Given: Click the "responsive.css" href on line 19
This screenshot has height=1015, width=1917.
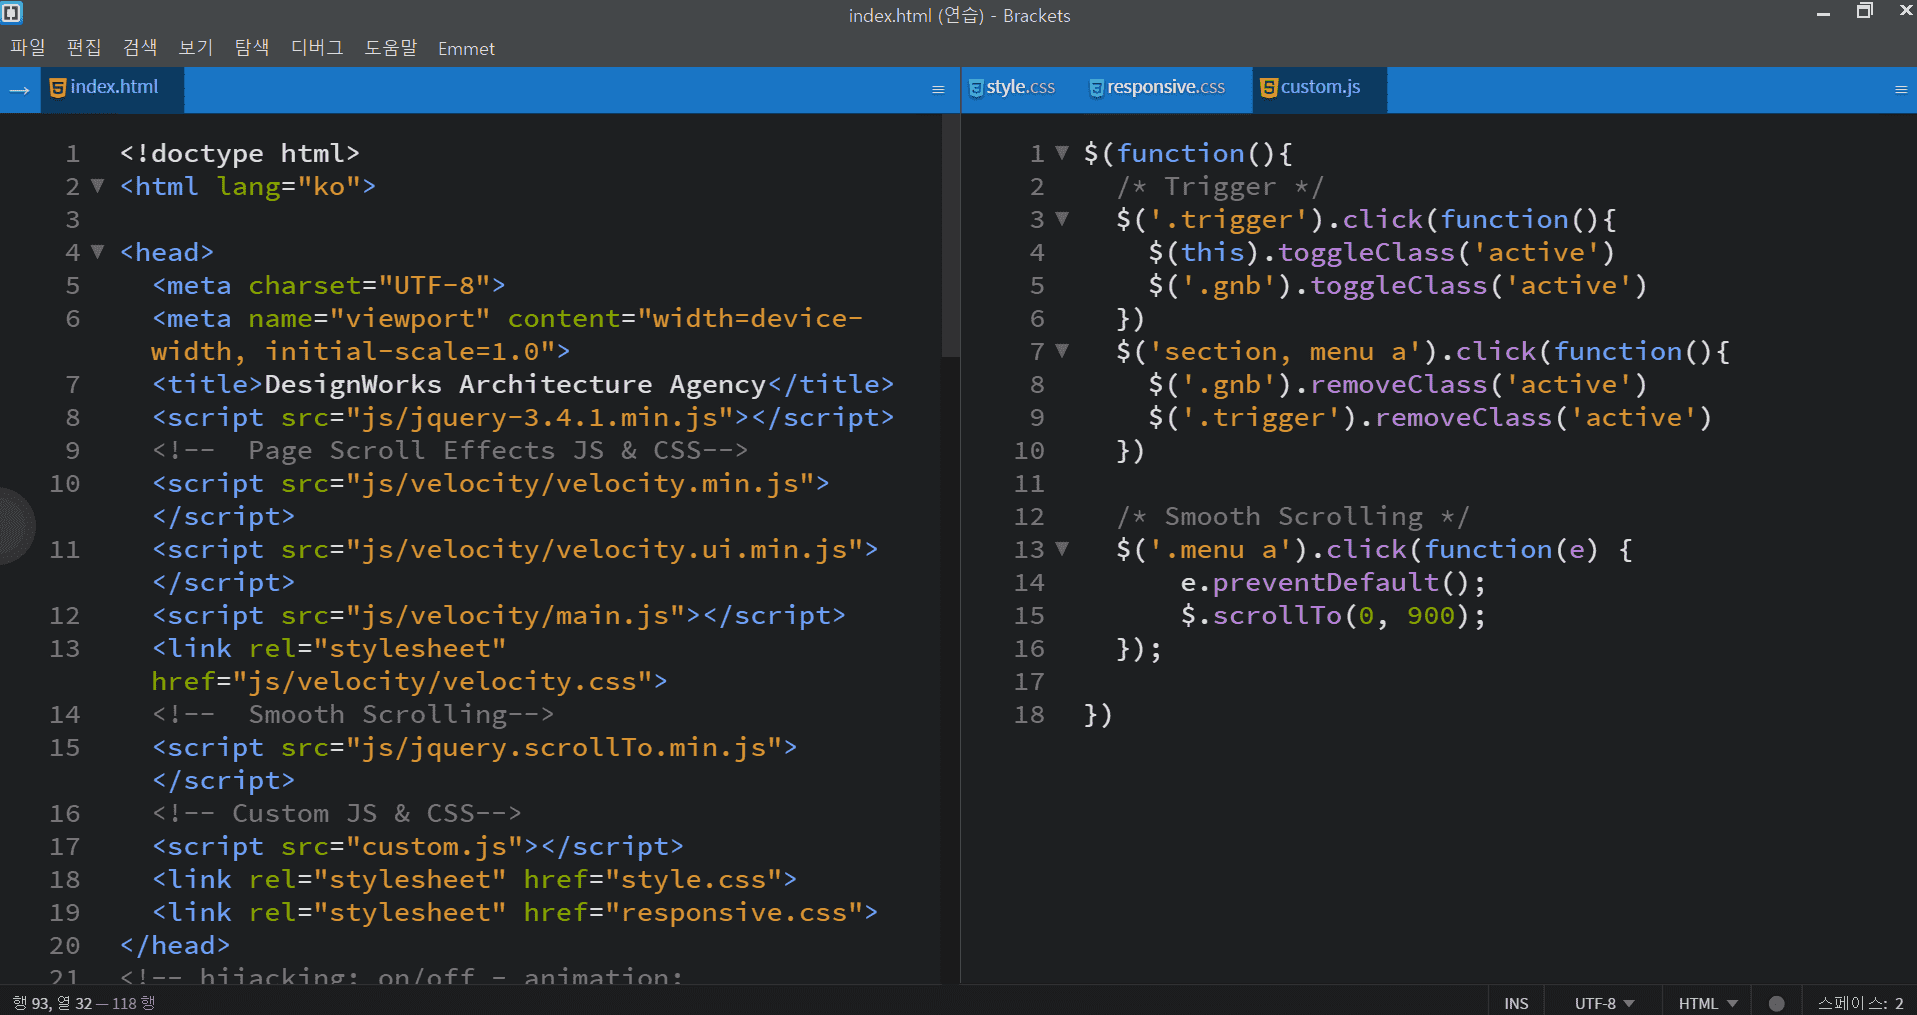Looking at the screenshot, I should coord(734,912).
